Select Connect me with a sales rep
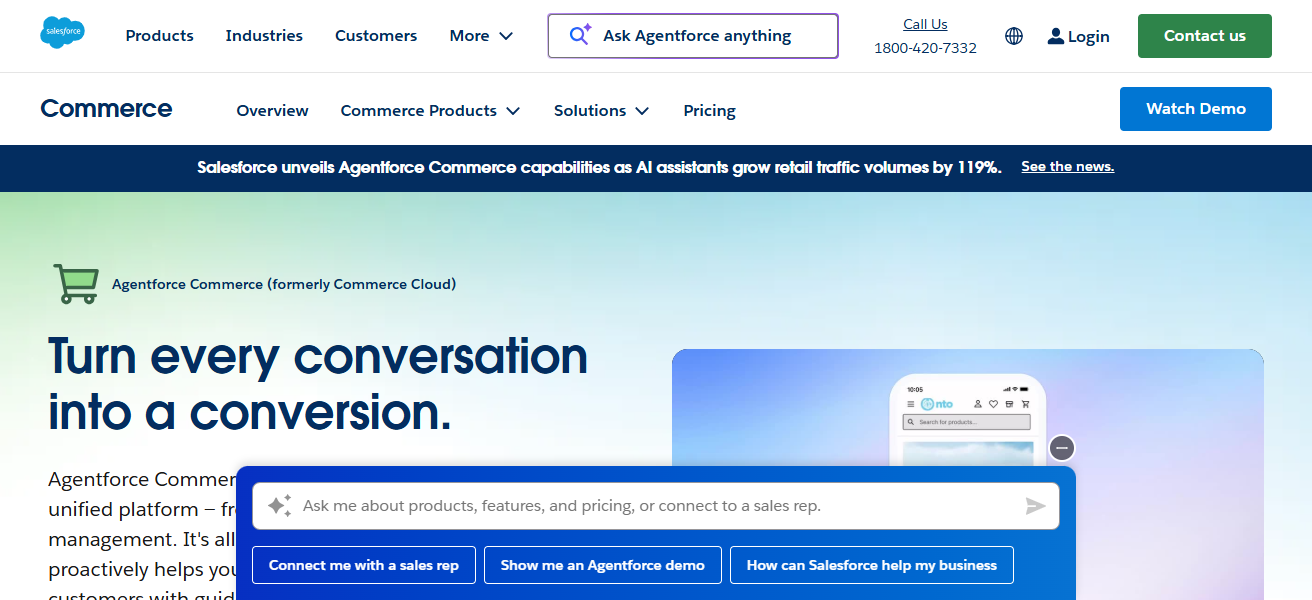This screenshot has width=1312, height=600. click(363, 565)
